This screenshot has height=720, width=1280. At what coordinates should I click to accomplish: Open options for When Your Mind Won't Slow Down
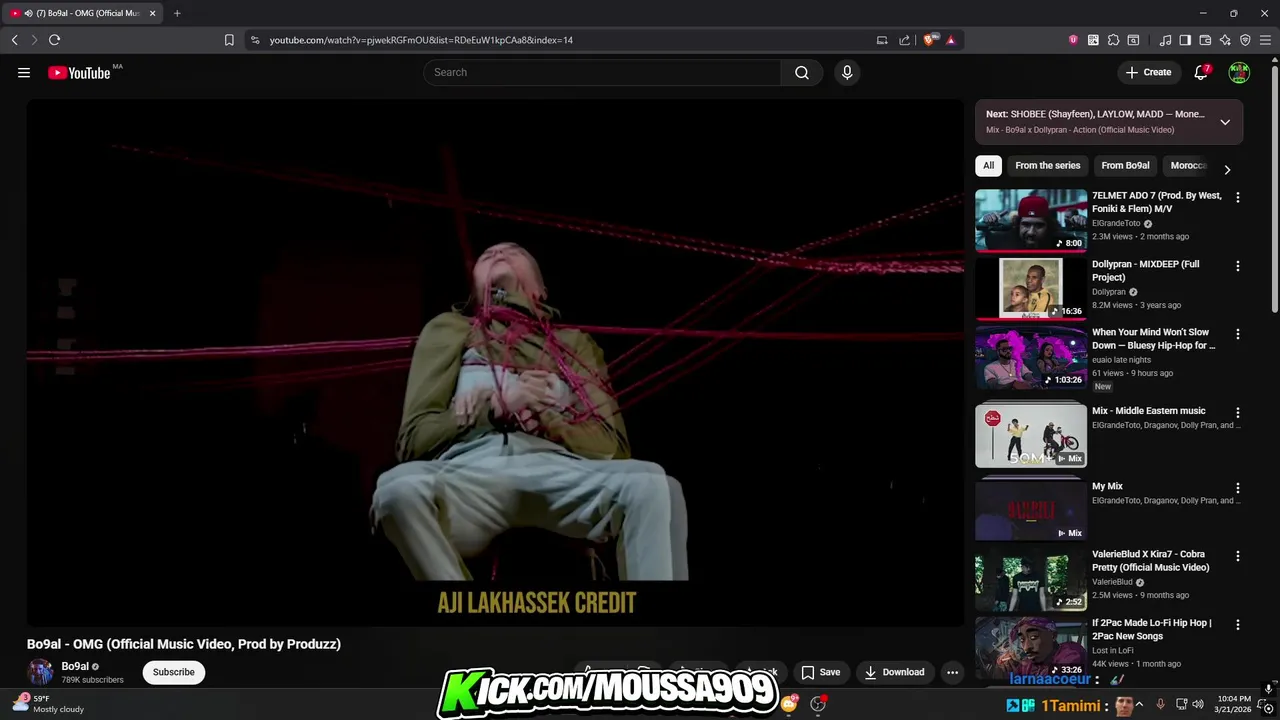(1238, 335)
